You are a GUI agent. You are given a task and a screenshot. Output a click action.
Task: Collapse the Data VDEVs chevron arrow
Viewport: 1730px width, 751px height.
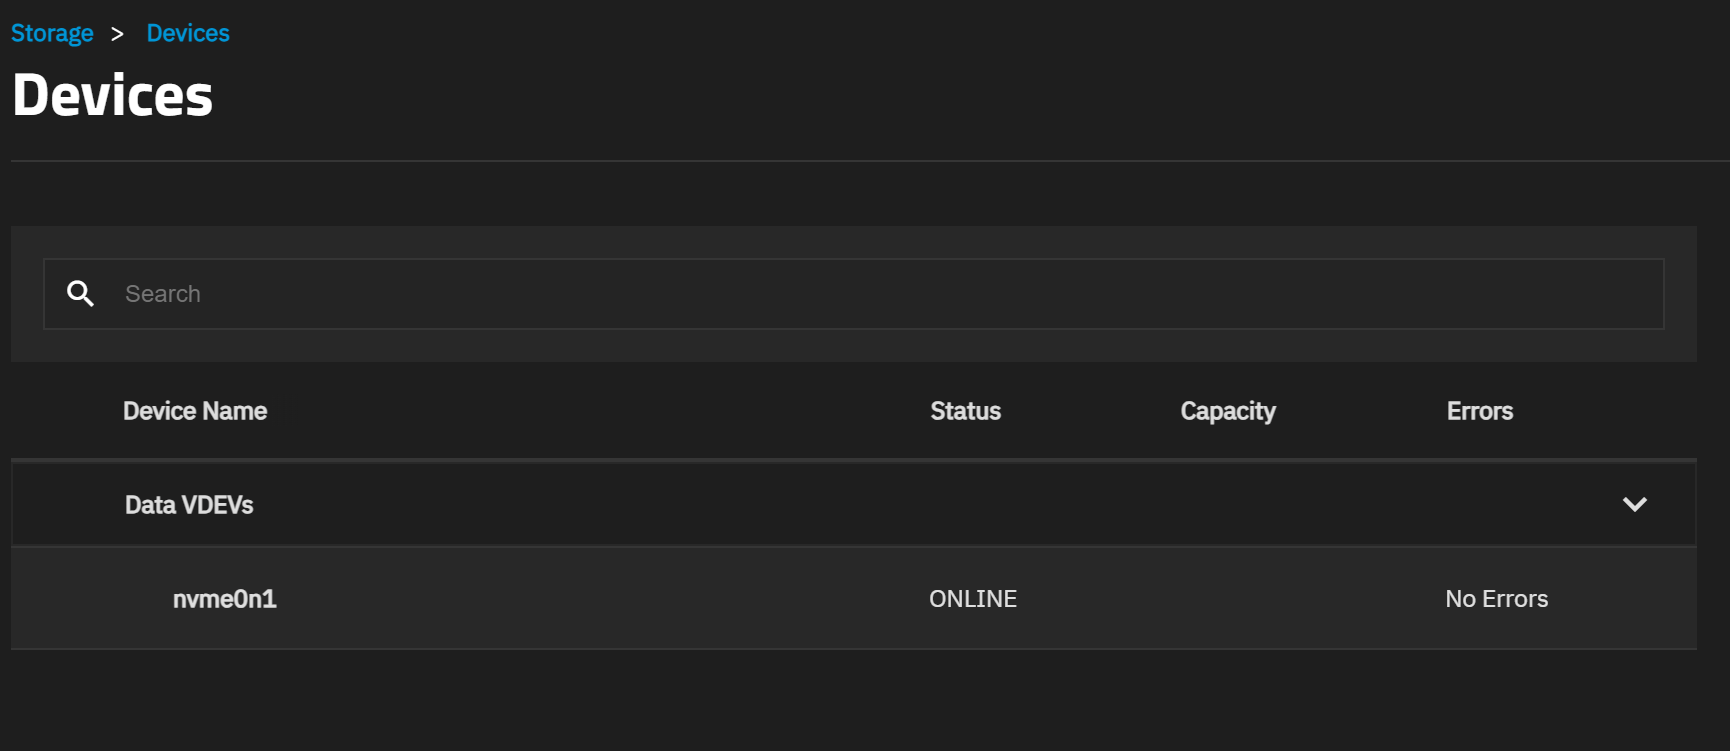pos(1634,504)
